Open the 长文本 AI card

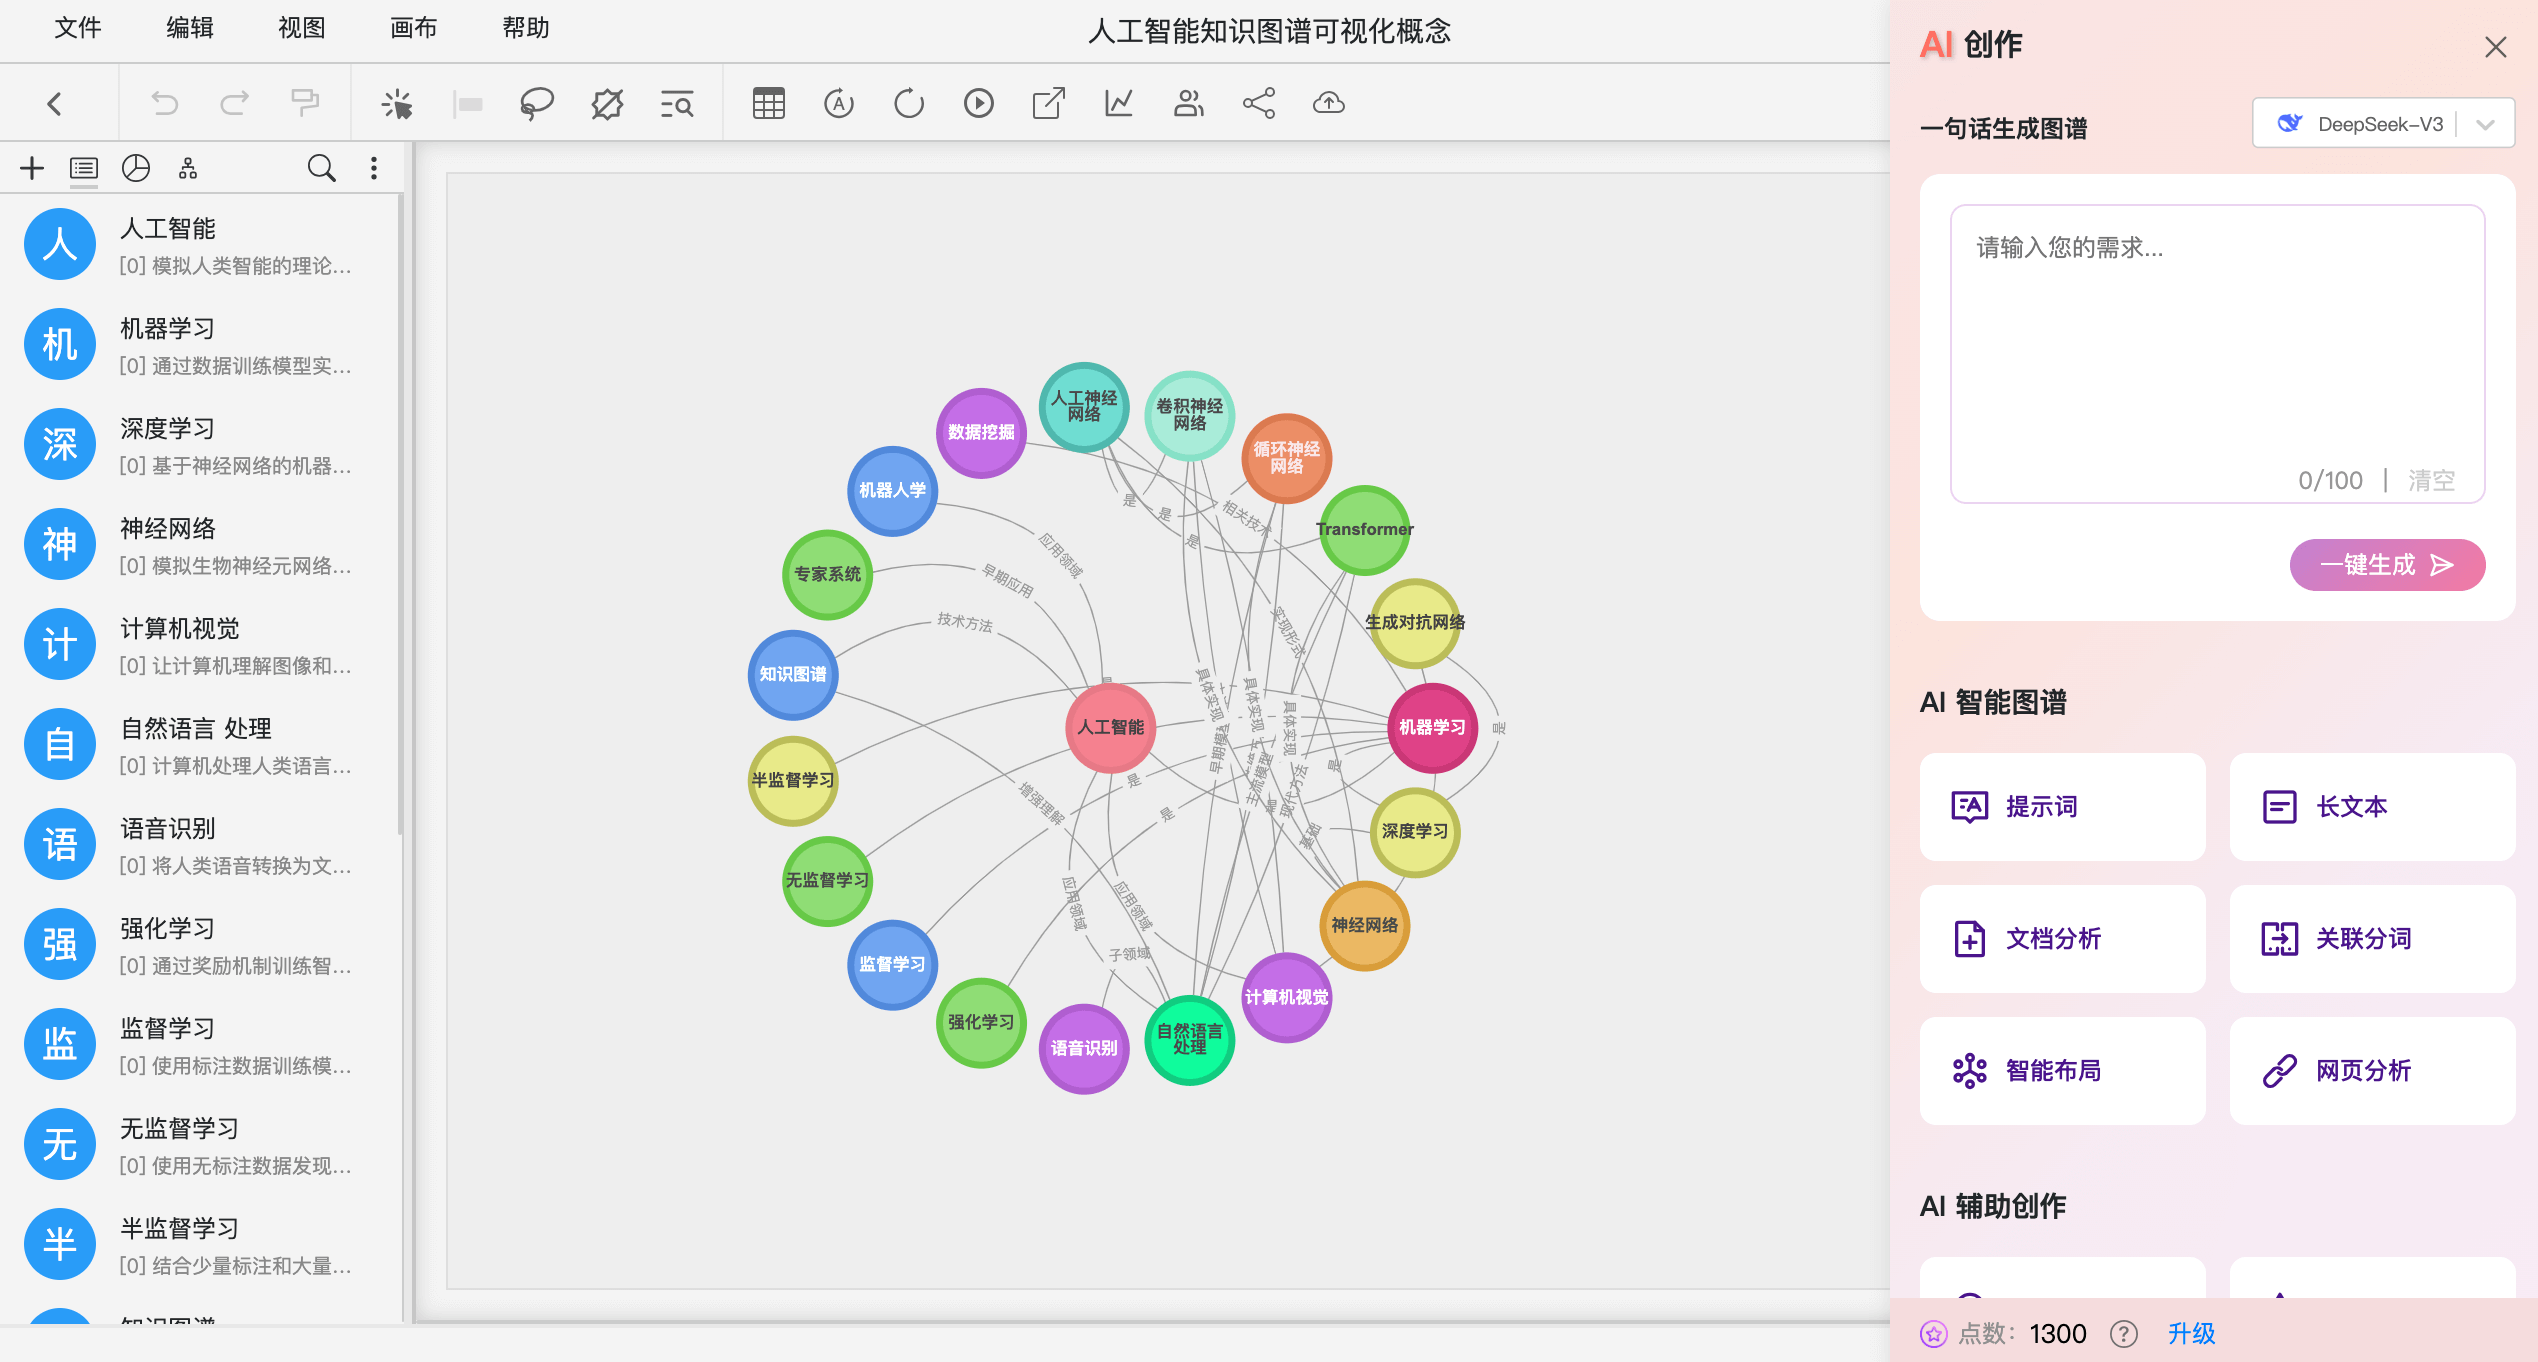(x=2372, y=806)
